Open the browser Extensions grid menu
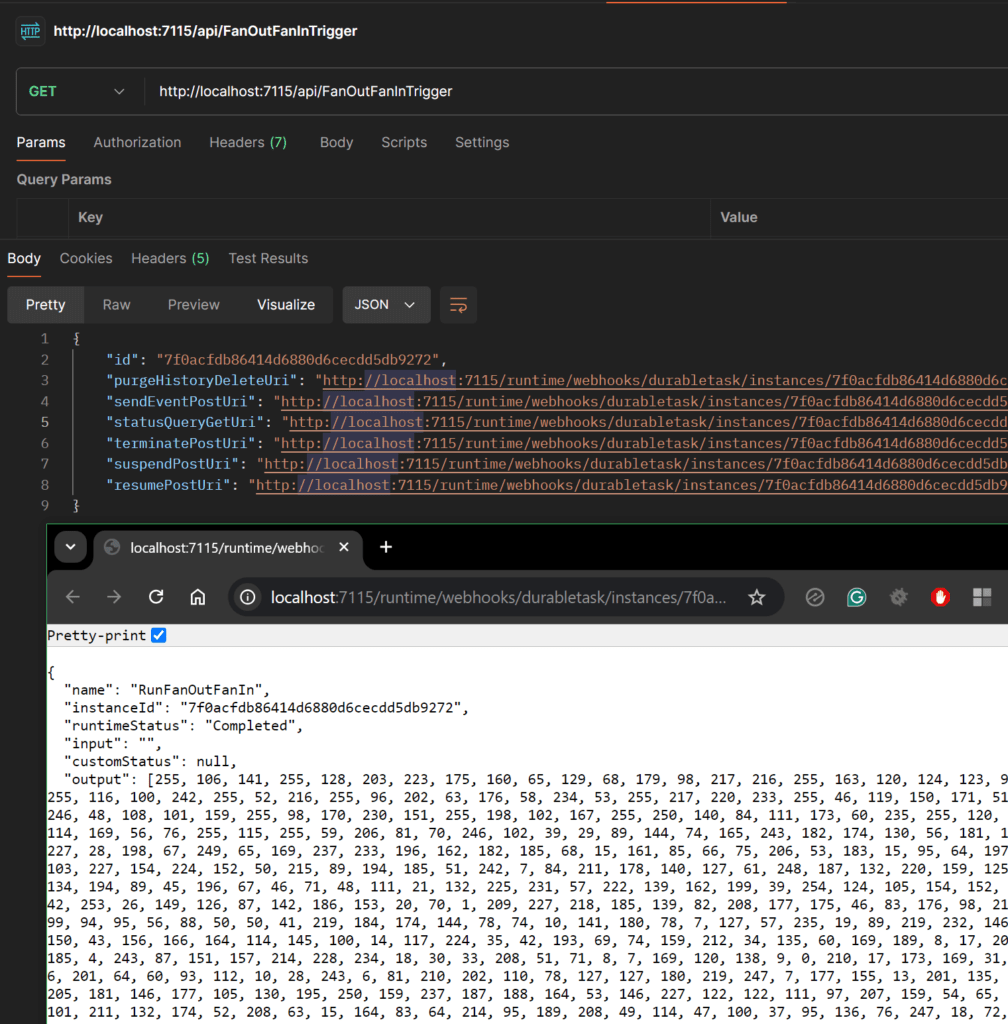 981,597
